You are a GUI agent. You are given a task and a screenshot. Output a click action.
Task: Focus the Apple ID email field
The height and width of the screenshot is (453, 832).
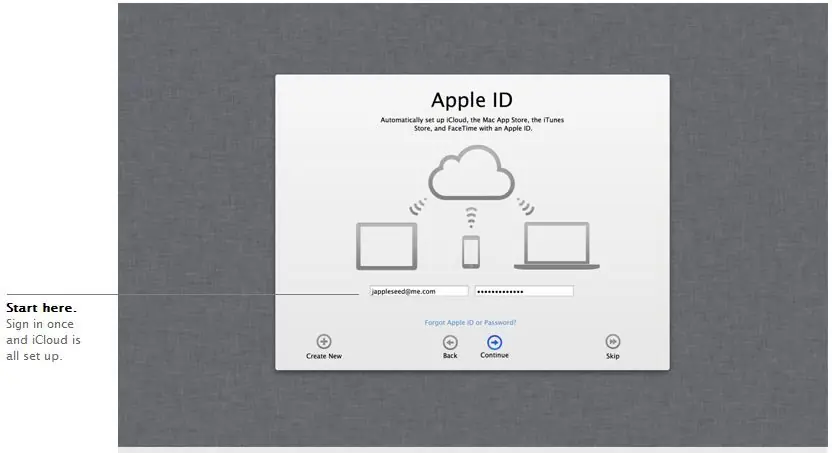(x=419, y=291)
